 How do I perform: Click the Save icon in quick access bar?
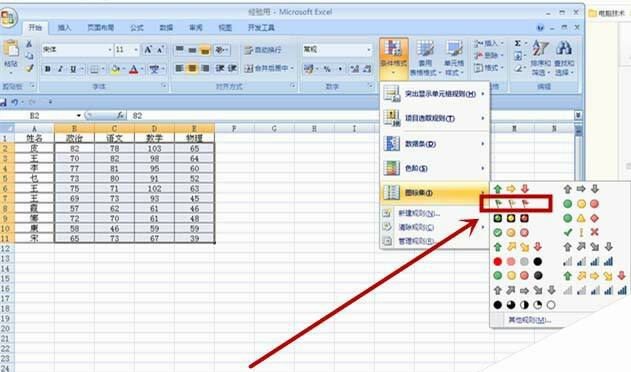point(3,102)
